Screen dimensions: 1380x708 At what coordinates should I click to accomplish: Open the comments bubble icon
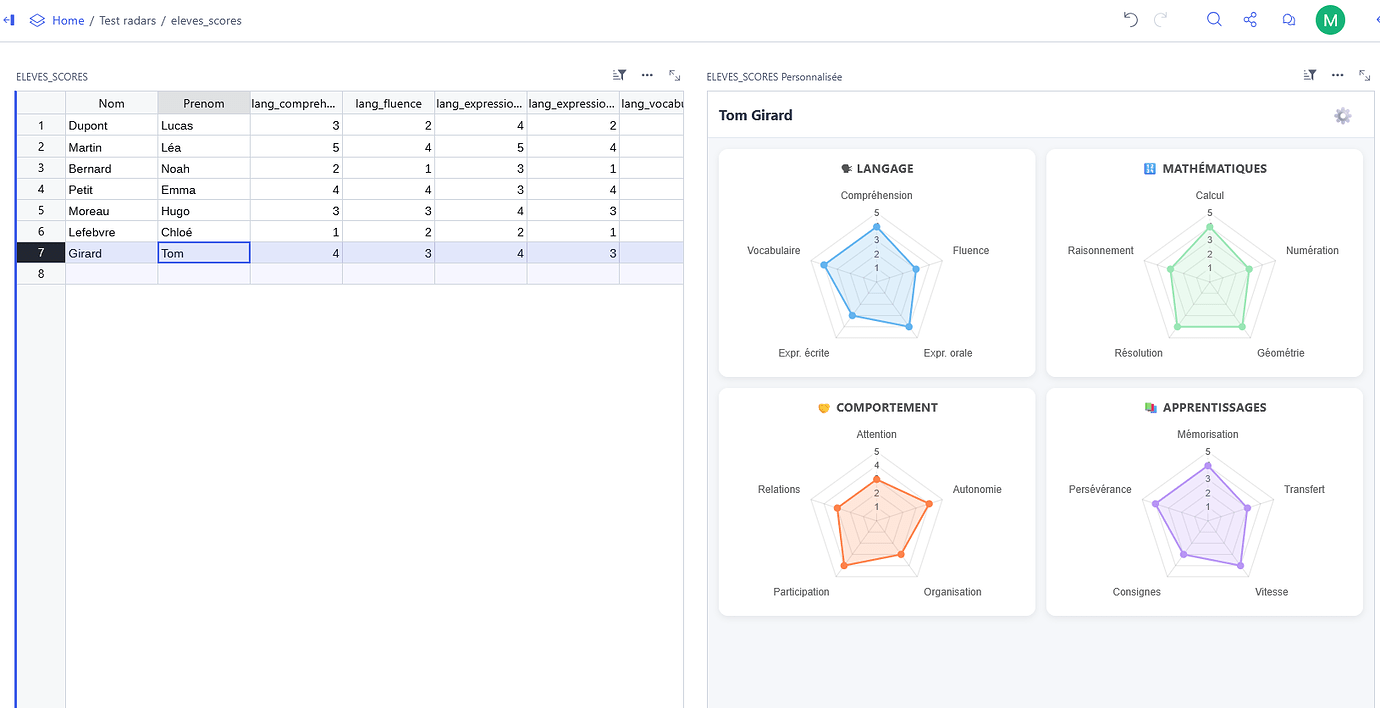tap(1289, 19)
